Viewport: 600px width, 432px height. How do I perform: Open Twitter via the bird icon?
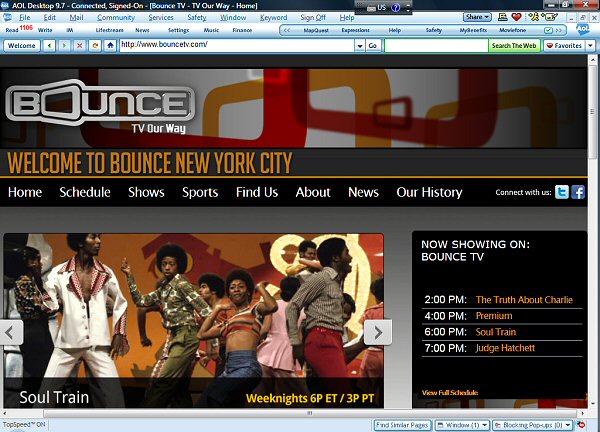(562, 192)
